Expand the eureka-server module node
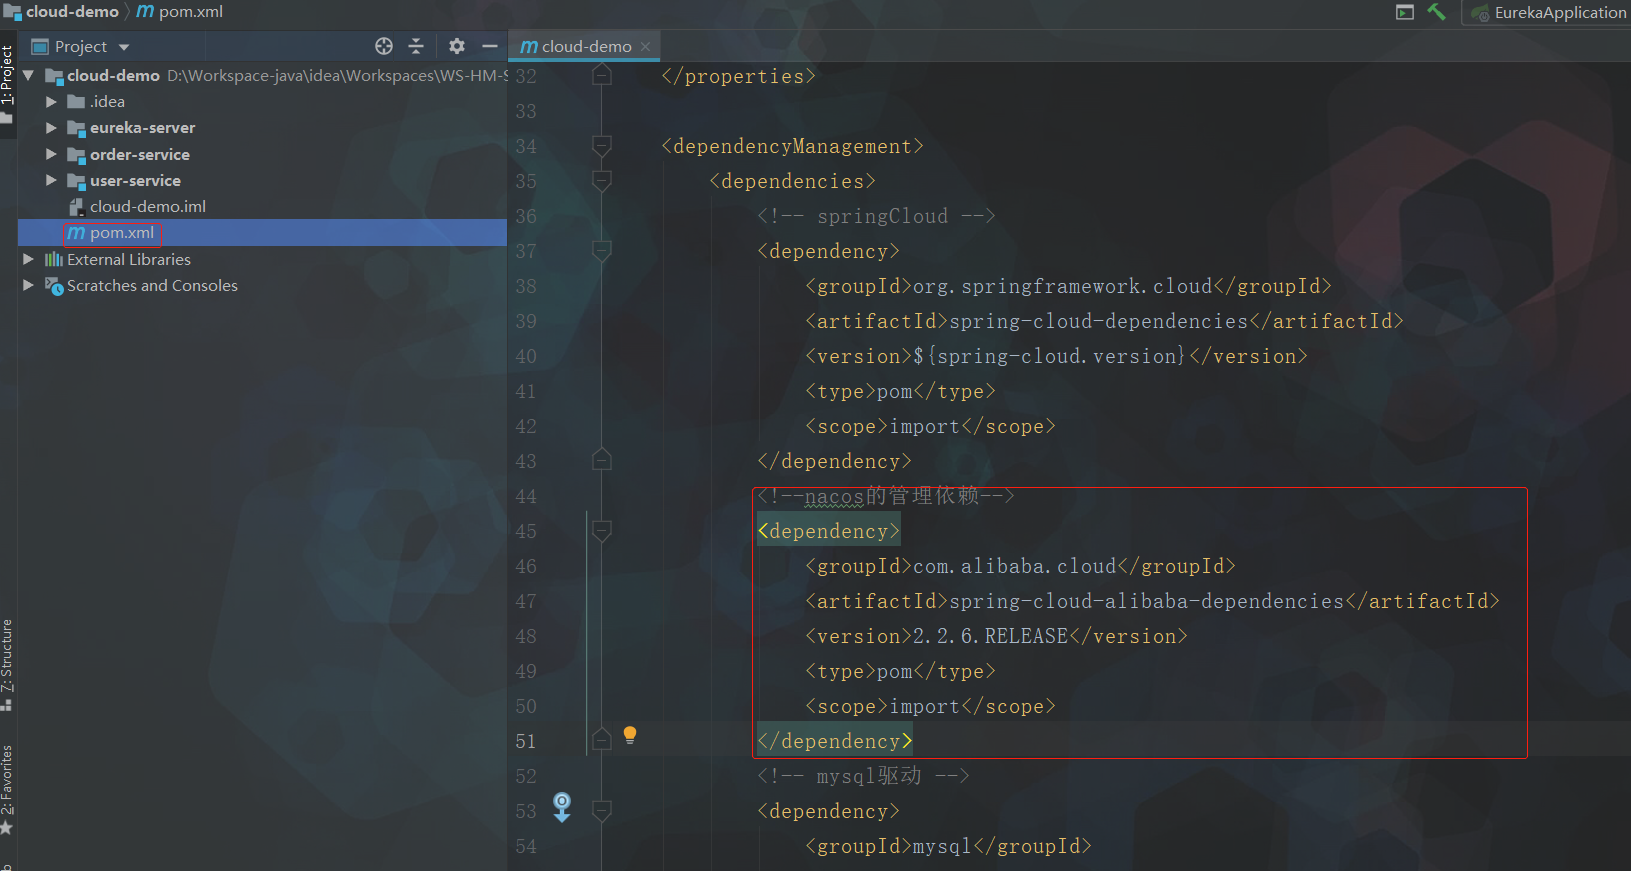This screenshot has height=871, width=1631. (51, 128)
